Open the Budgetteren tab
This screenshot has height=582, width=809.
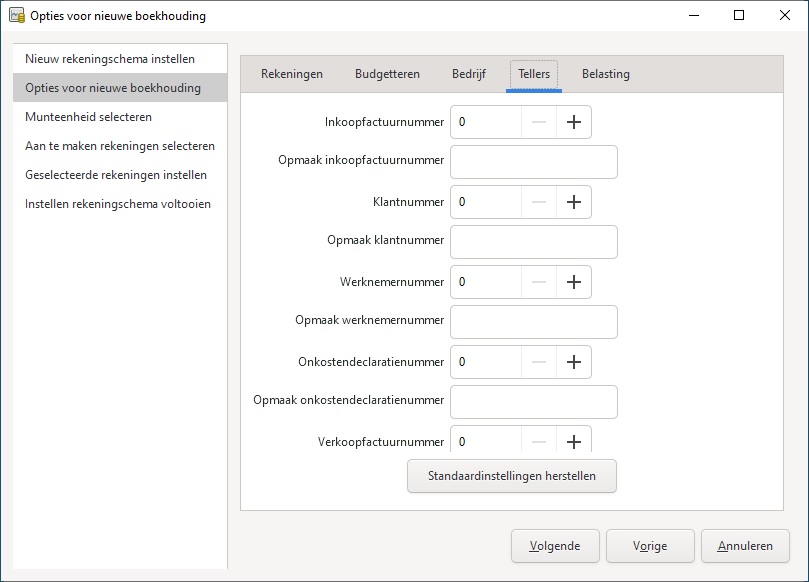[387, 74]
